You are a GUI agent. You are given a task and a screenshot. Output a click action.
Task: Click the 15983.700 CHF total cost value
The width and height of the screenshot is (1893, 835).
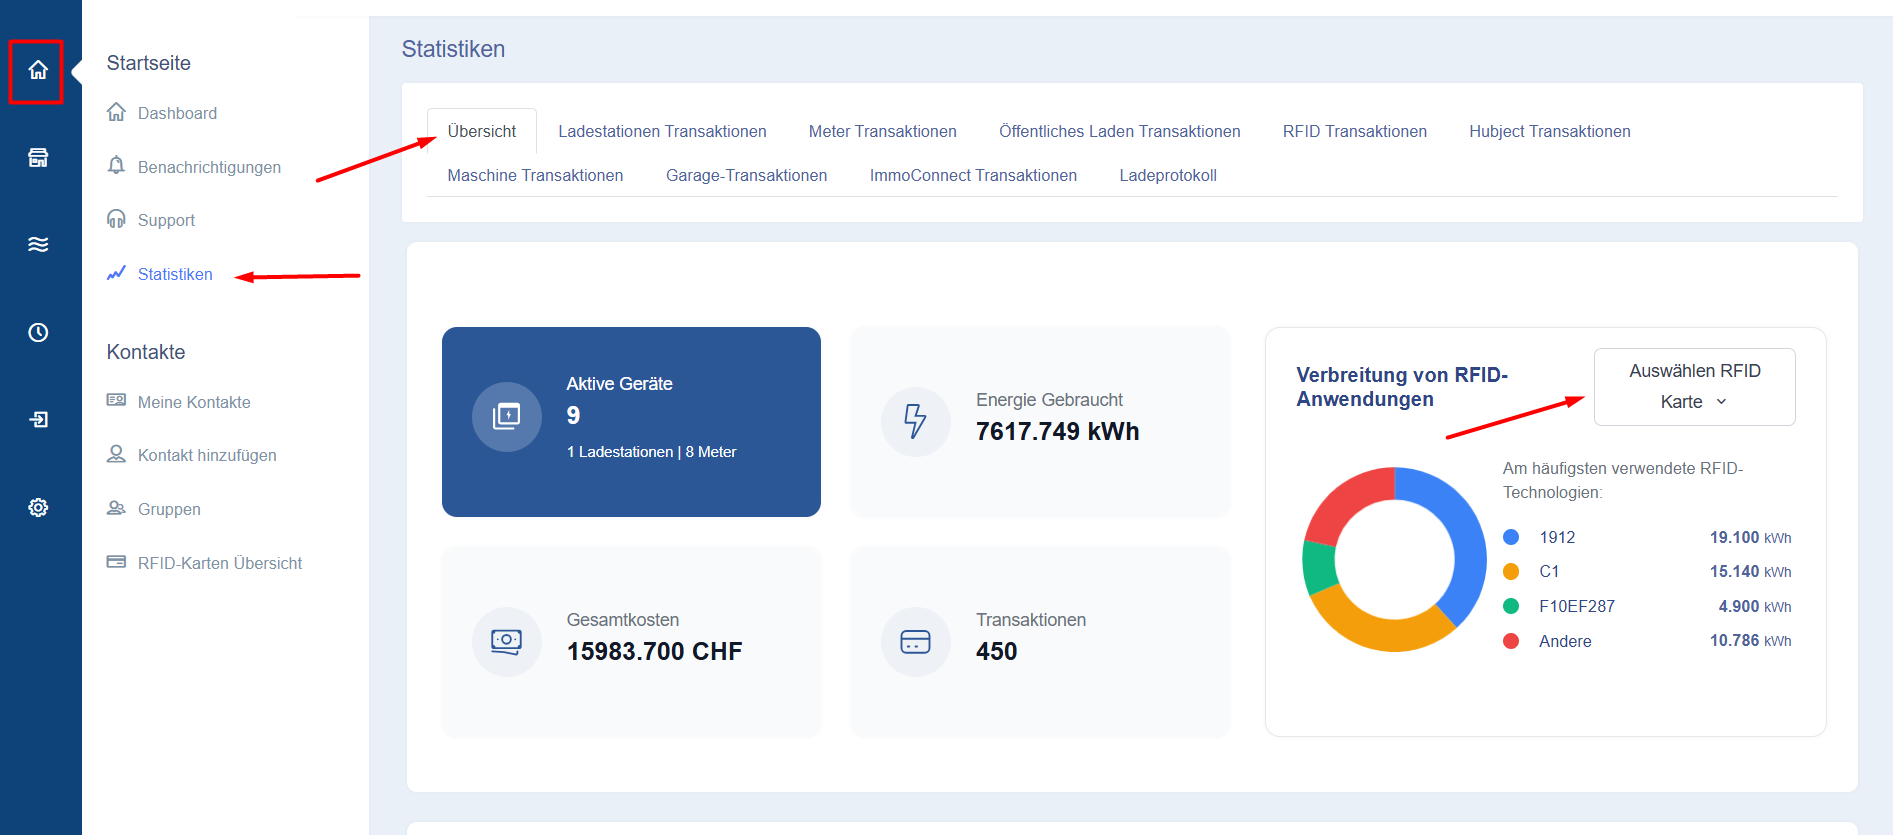654,651
